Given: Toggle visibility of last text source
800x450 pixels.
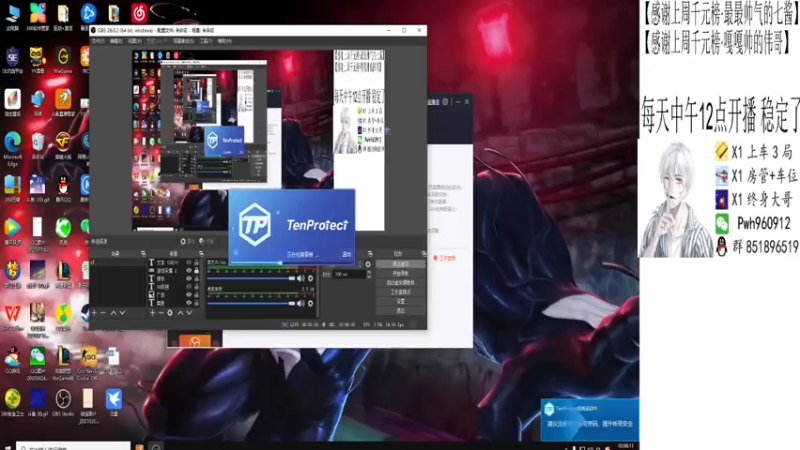Looking at the screenshot, I should click(189, 303).
